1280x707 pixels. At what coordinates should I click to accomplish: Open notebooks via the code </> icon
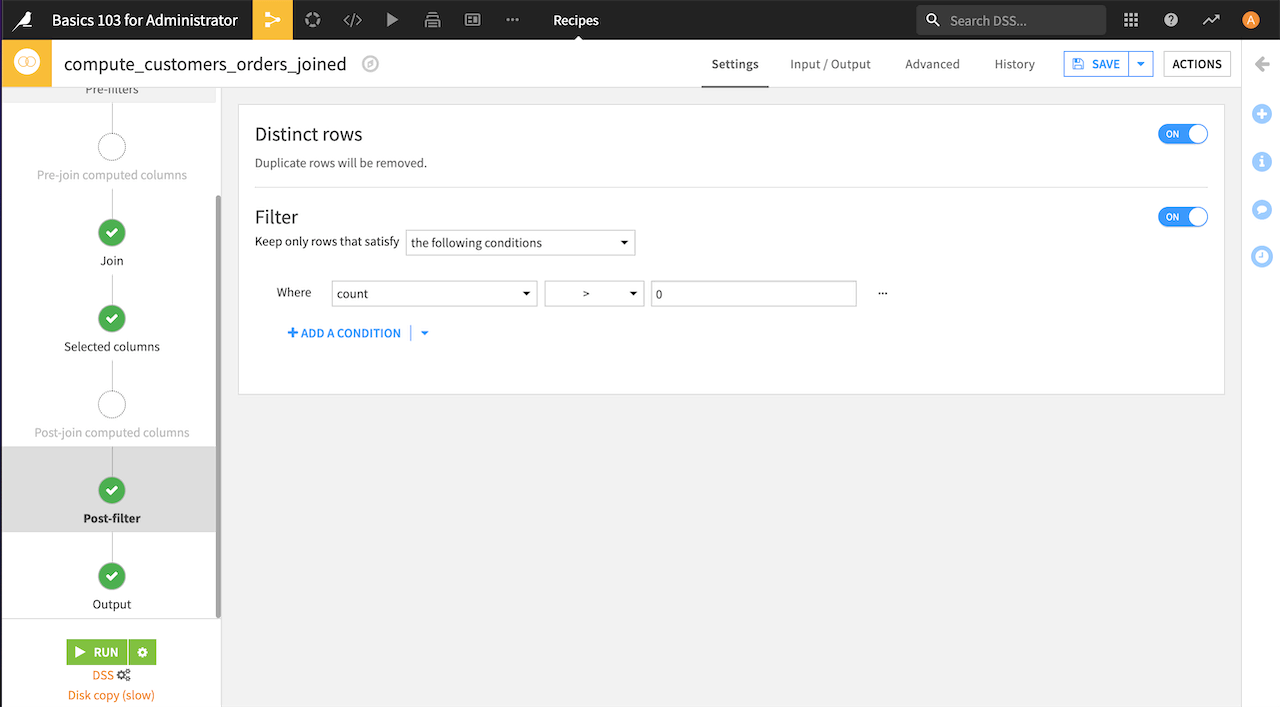point(352,19)
